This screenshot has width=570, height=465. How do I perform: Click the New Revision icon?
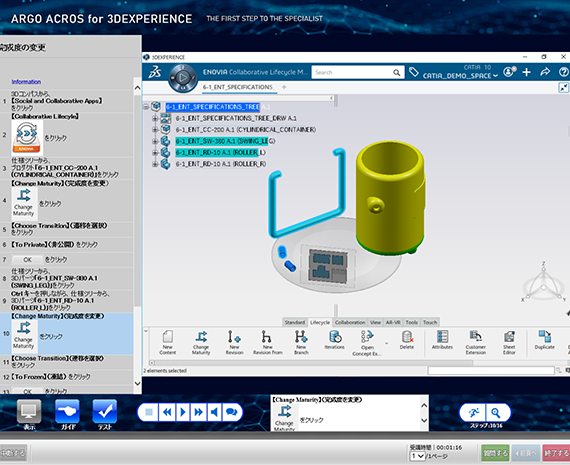click(234, 342)
